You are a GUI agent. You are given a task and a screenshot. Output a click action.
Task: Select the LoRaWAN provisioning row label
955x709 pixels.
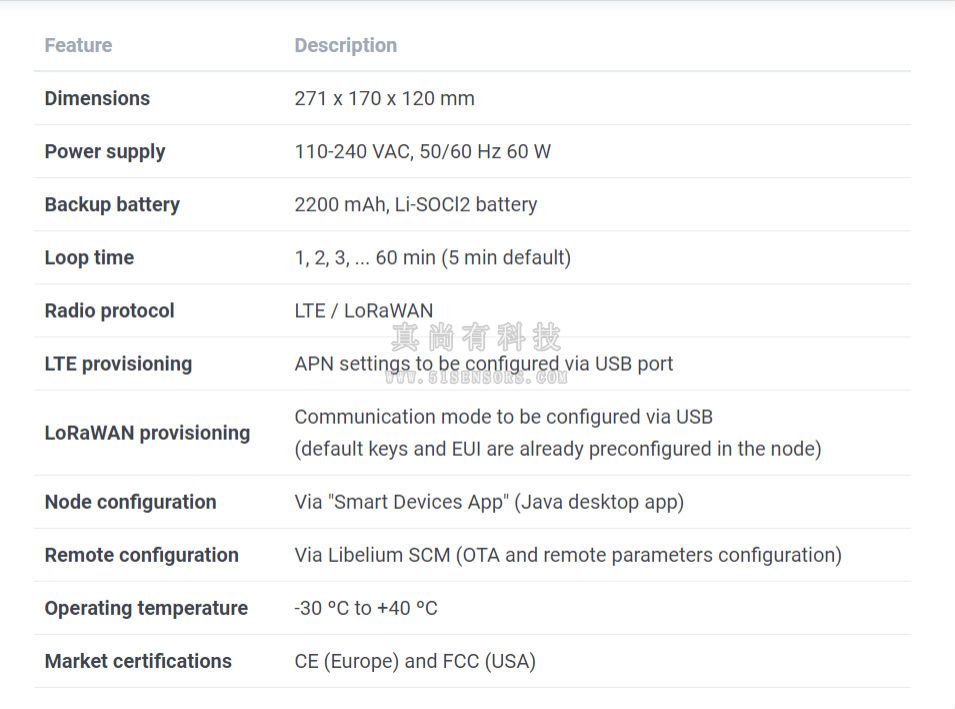coord(147,433)
